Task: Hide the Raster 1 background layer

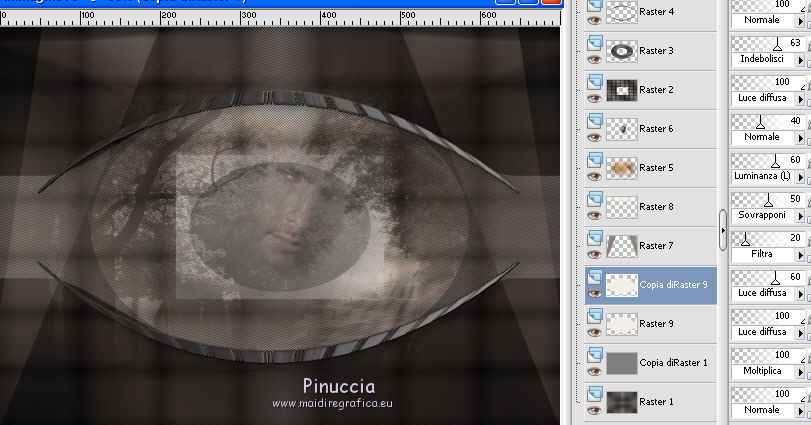Action: tap(594, 411)
